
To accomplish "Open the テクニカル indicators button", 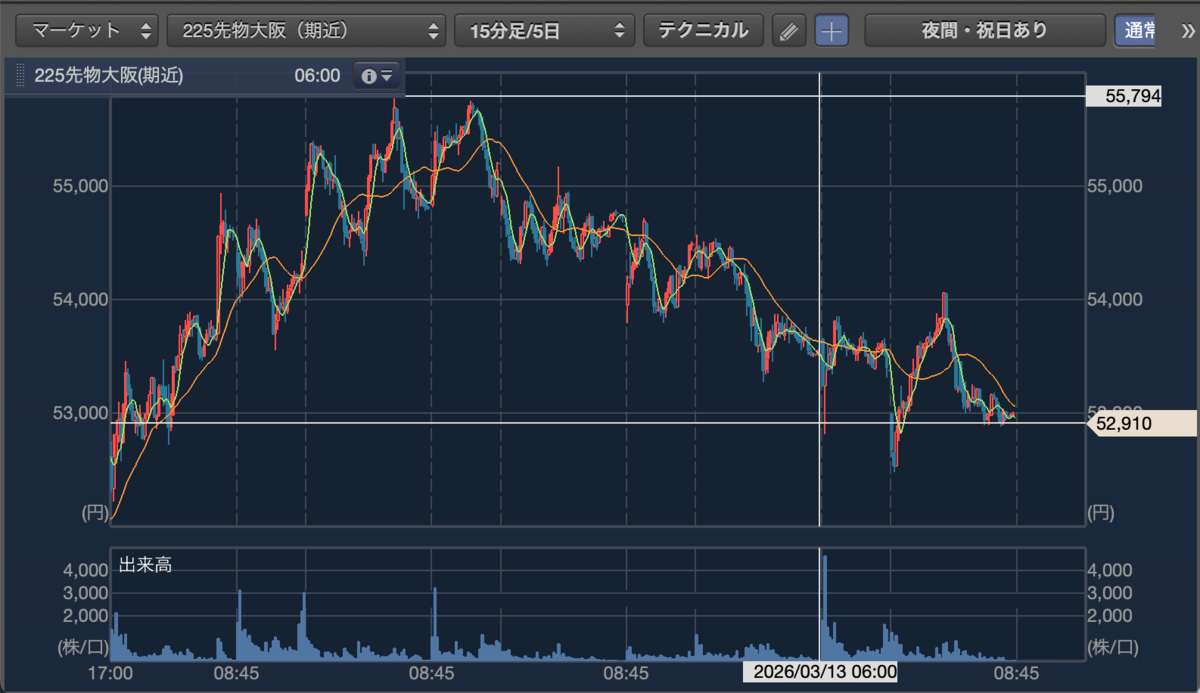I will 703,30.
